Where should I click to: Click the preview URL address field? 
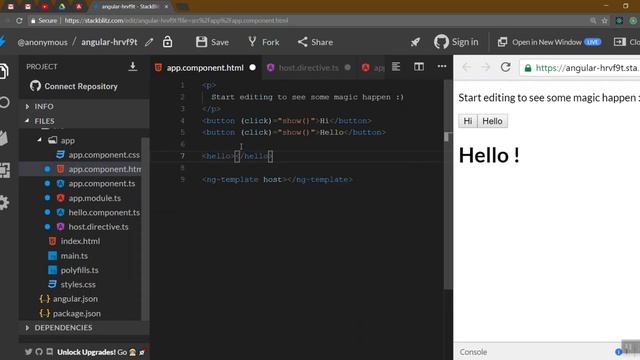(x=580, y=68)
